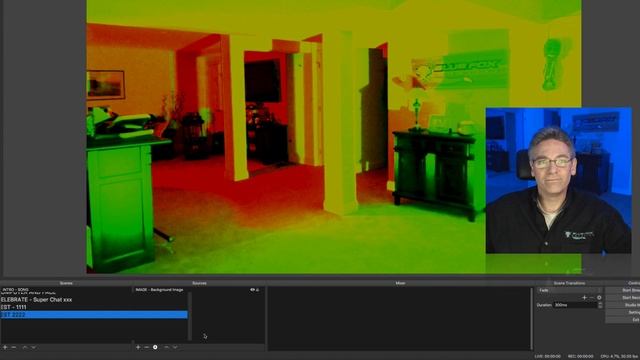Image resolution: width=640 pixels, height=360 pixels.
Task: Move the source down in the Sources list
Action: (x=175, y=347)
